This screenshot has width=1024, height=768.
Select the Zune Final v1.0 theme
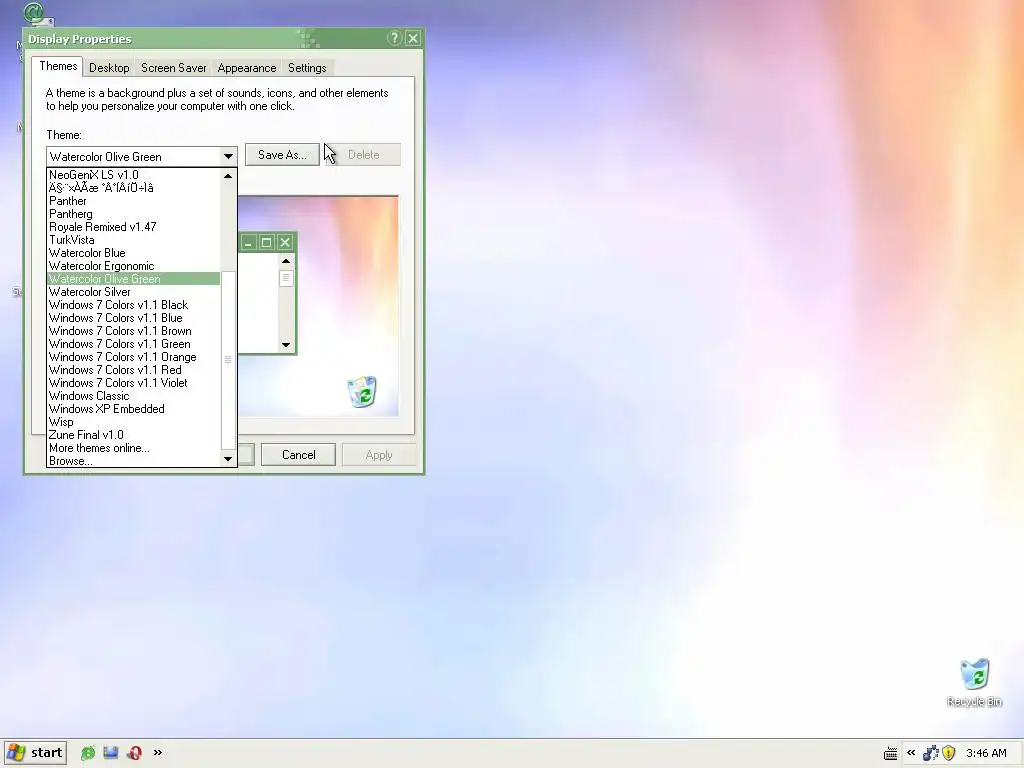(134, 435)
